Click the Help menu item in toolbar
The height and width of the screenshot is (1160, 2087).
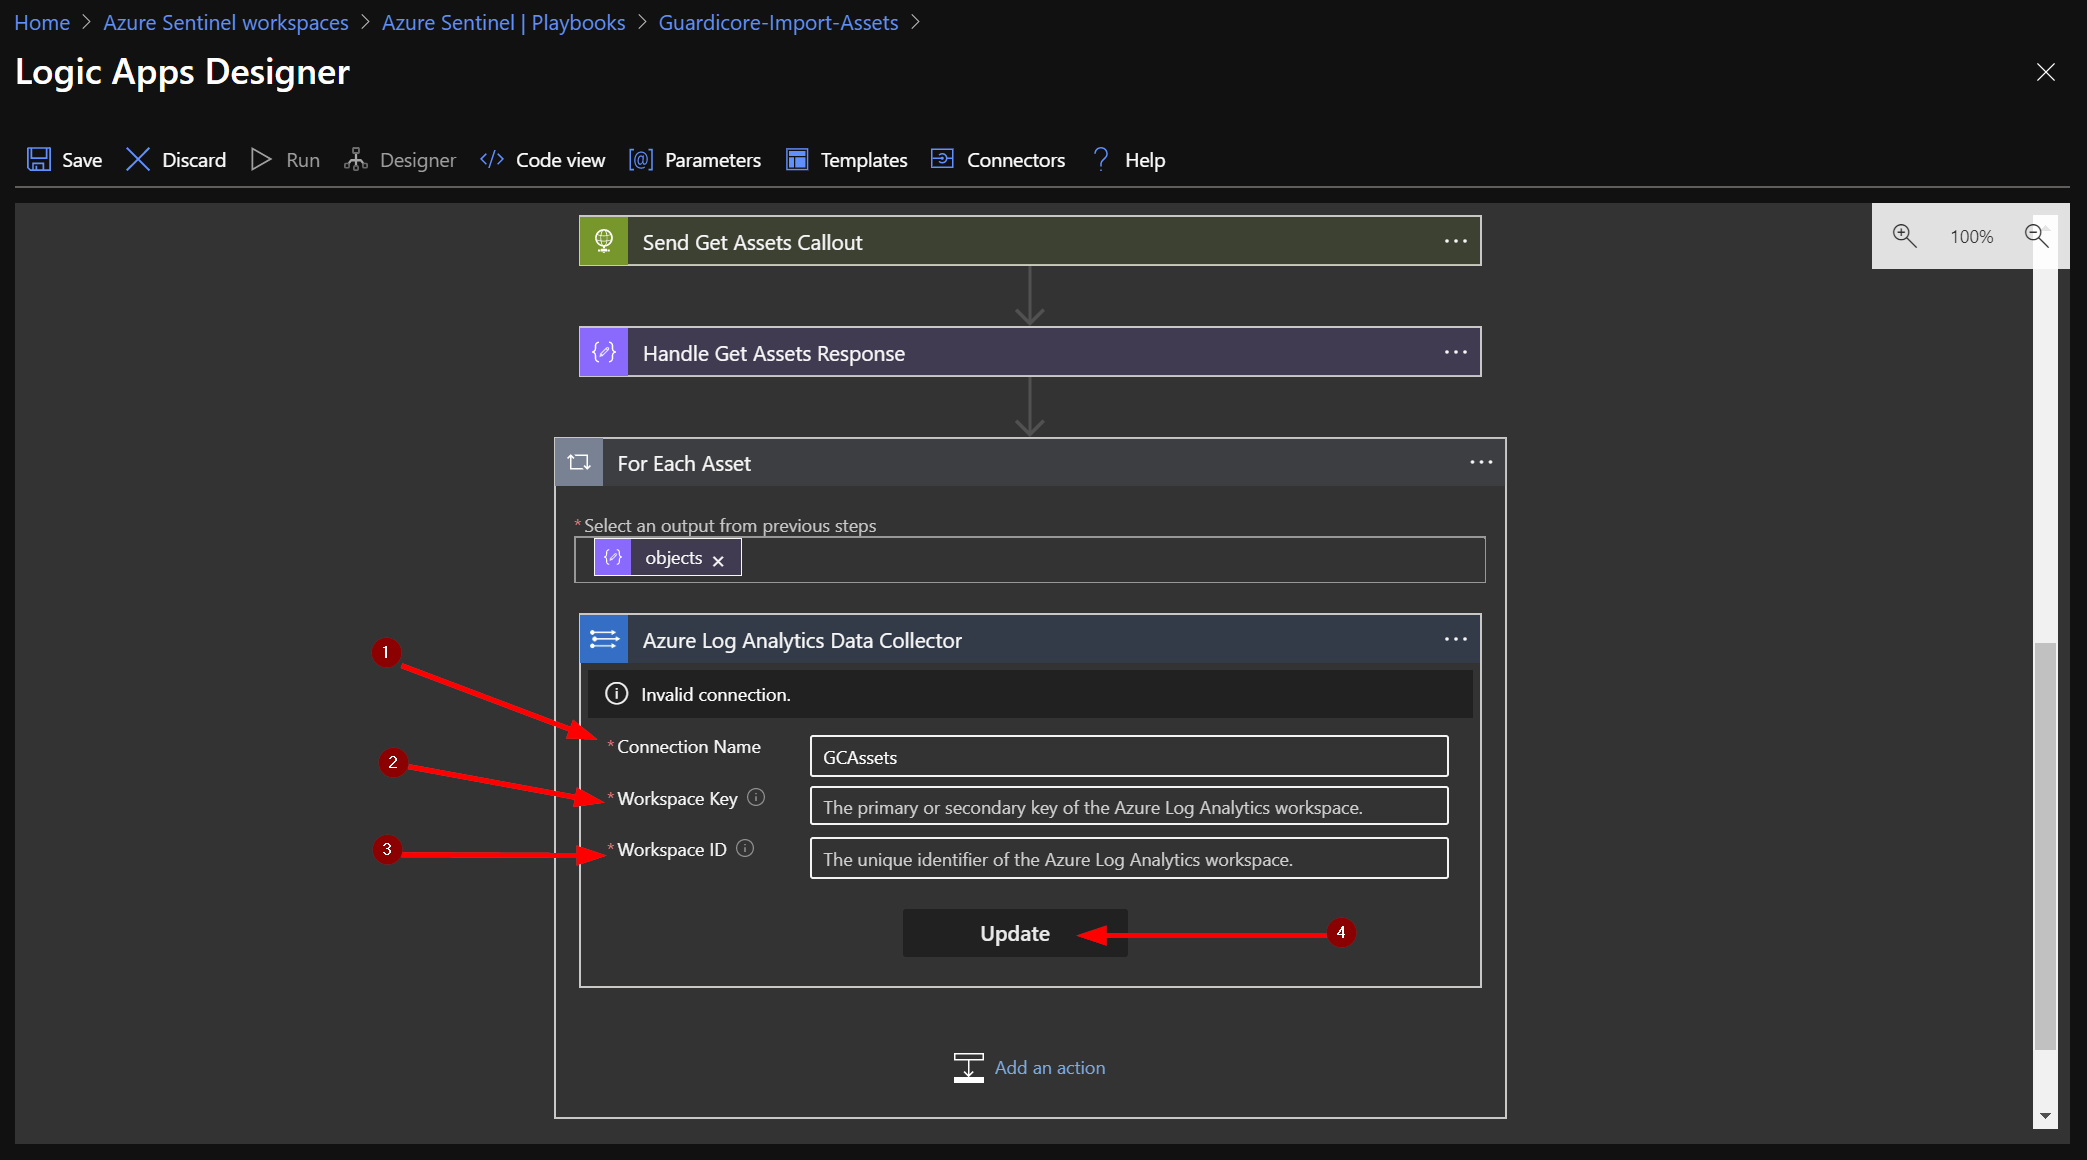1143,159
